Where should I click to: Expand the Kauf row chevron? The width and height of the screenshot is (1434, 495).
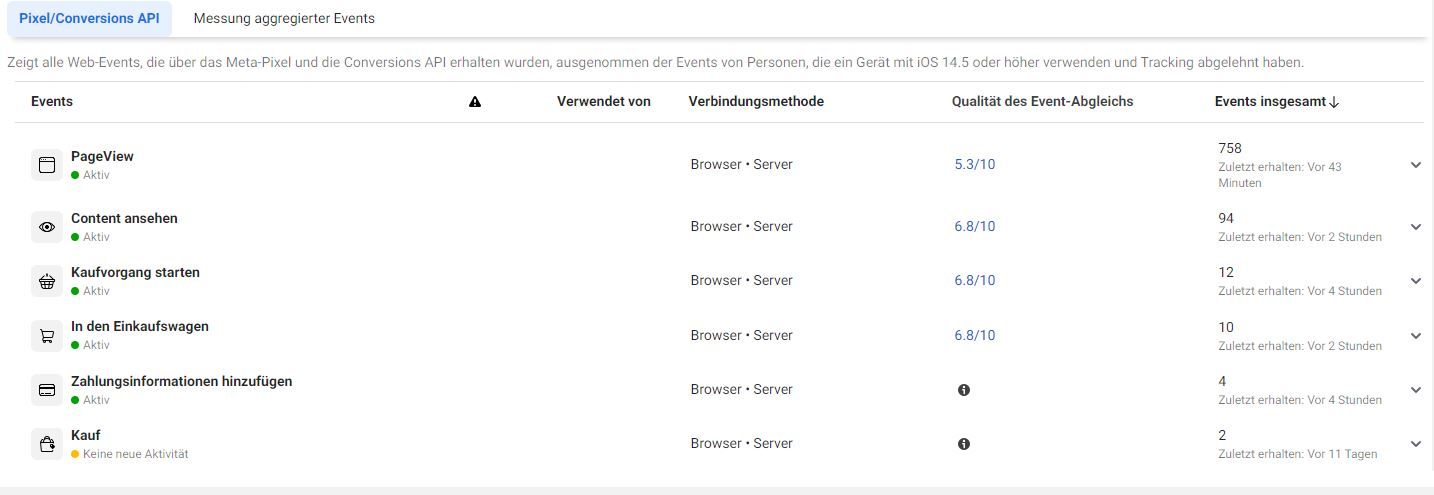pyautogui.click(x=1416, y=444)
